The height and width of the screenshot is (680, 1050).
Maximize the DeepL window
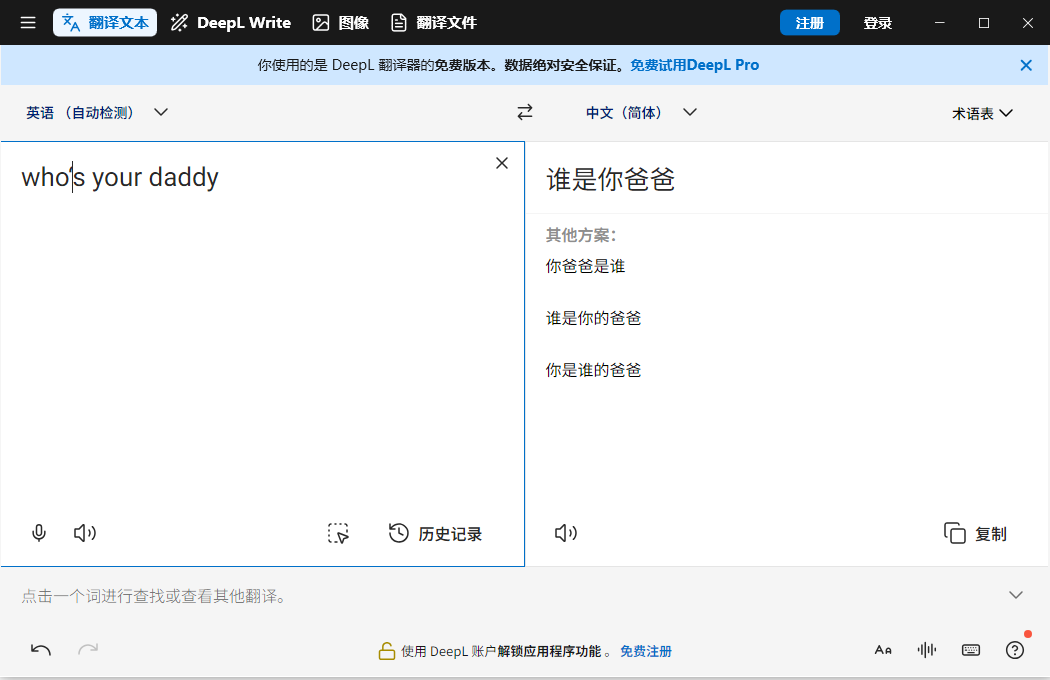click(984, 23)
